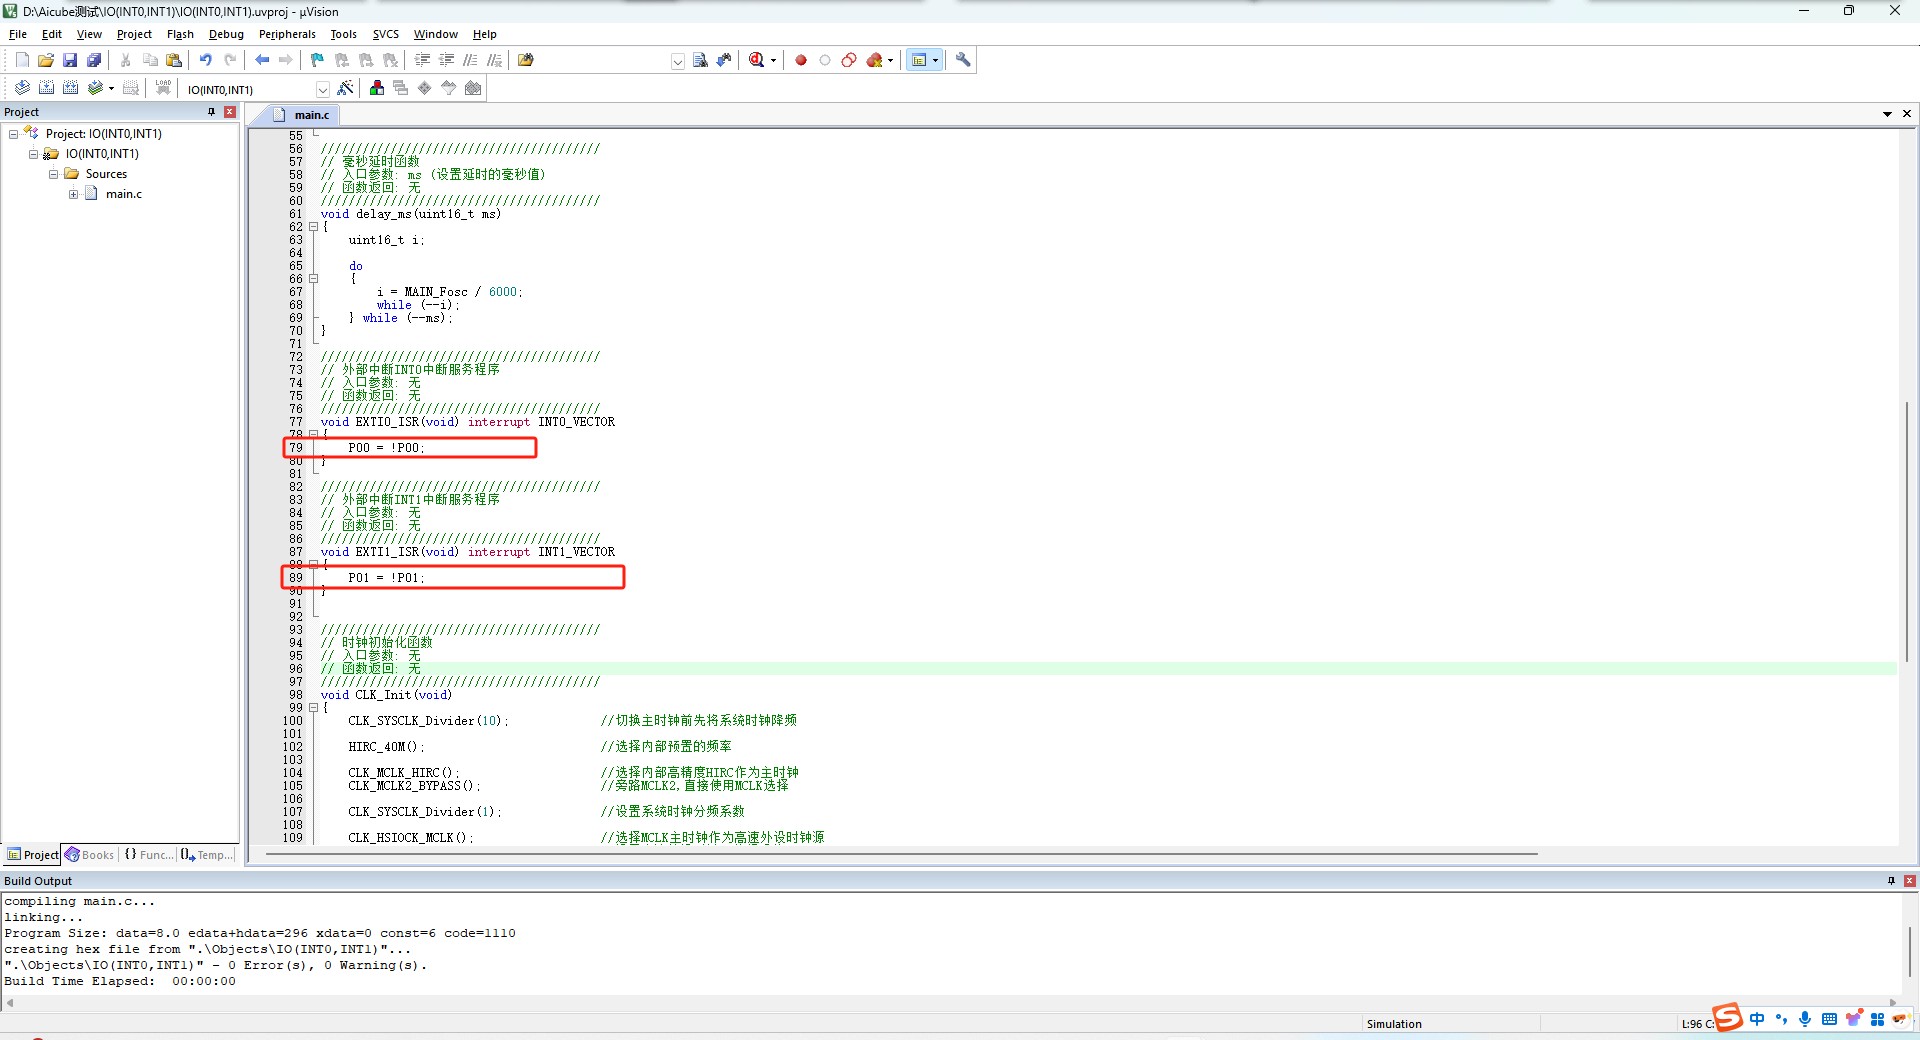The height and width of the screenshot is (1040, 1920).
Task: Collapse the IO(INT0,INT1) target node
Action: pyautogui.click(x=33, y=154)
